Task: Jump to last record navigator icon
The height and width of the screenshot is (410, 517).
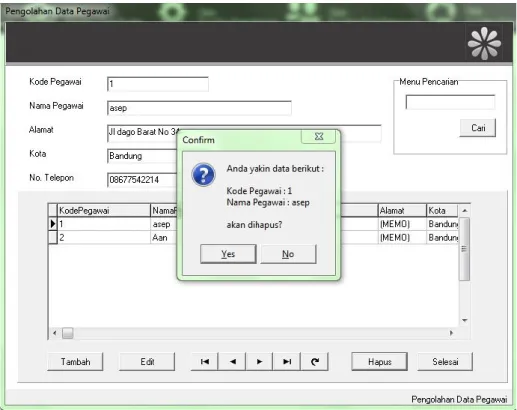Action: point(287,362)
